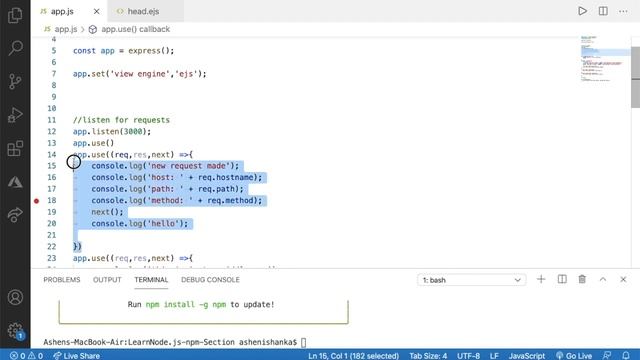
Task: Open the Azure view in activity bar
Action: point(15,182)
